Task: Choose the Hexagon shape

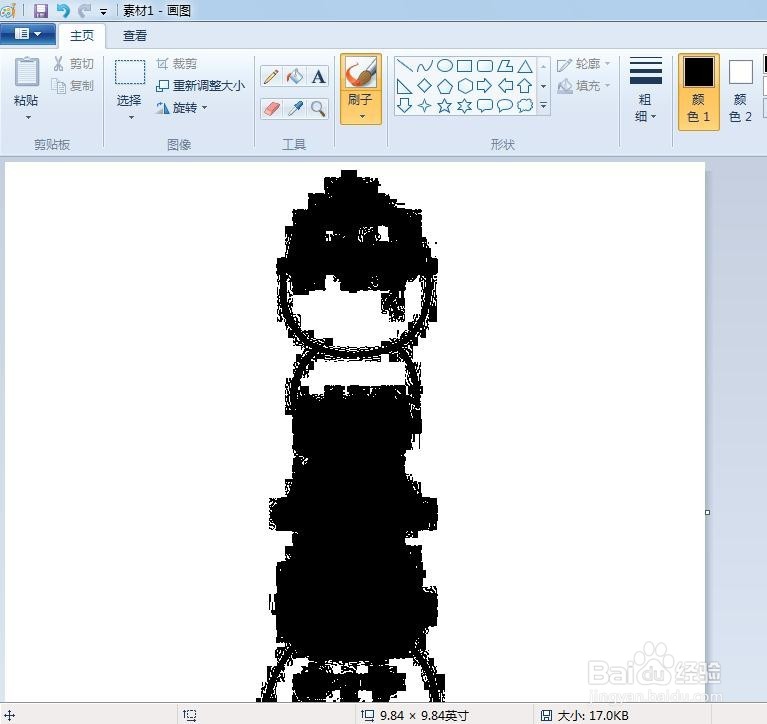Action: (464, 86)
